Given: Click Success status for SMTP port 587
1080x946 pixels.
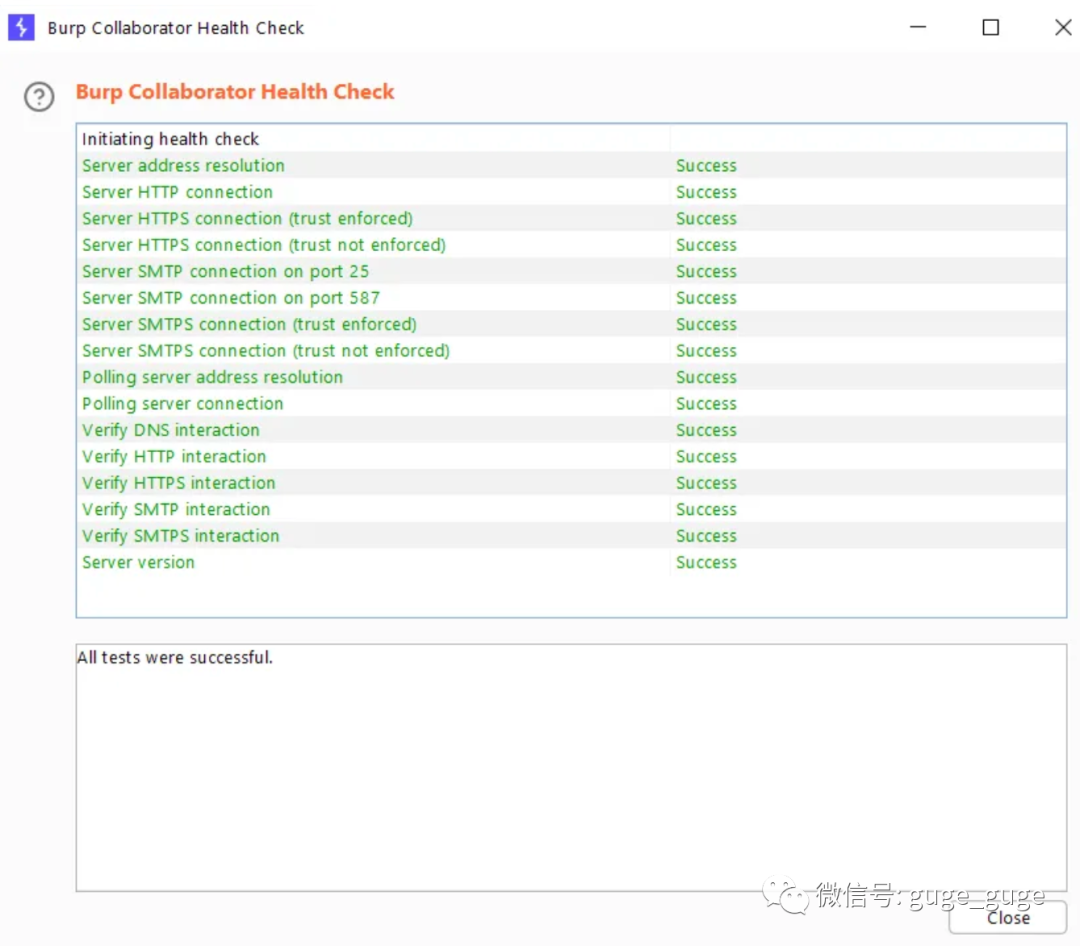Looking at the screenshot, I should (x=706, y=298).
